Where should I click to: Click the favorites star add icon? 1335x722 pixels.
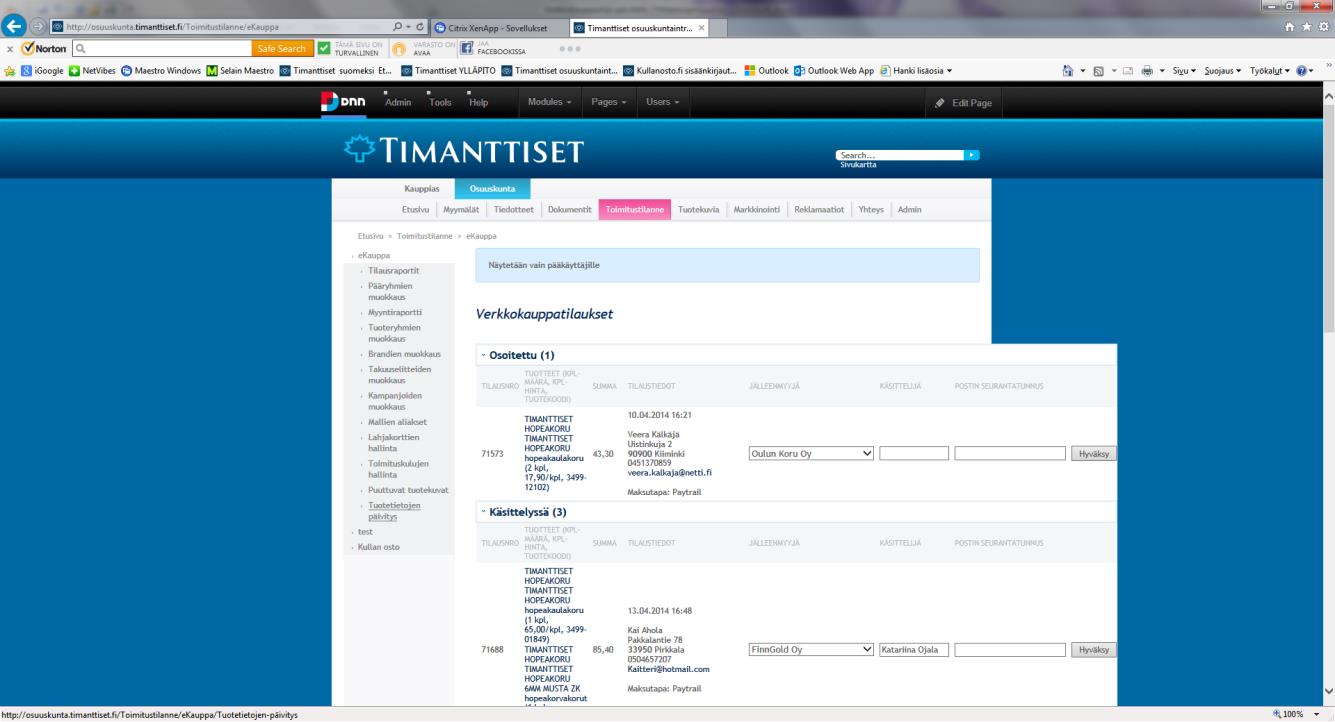[11, 70]
